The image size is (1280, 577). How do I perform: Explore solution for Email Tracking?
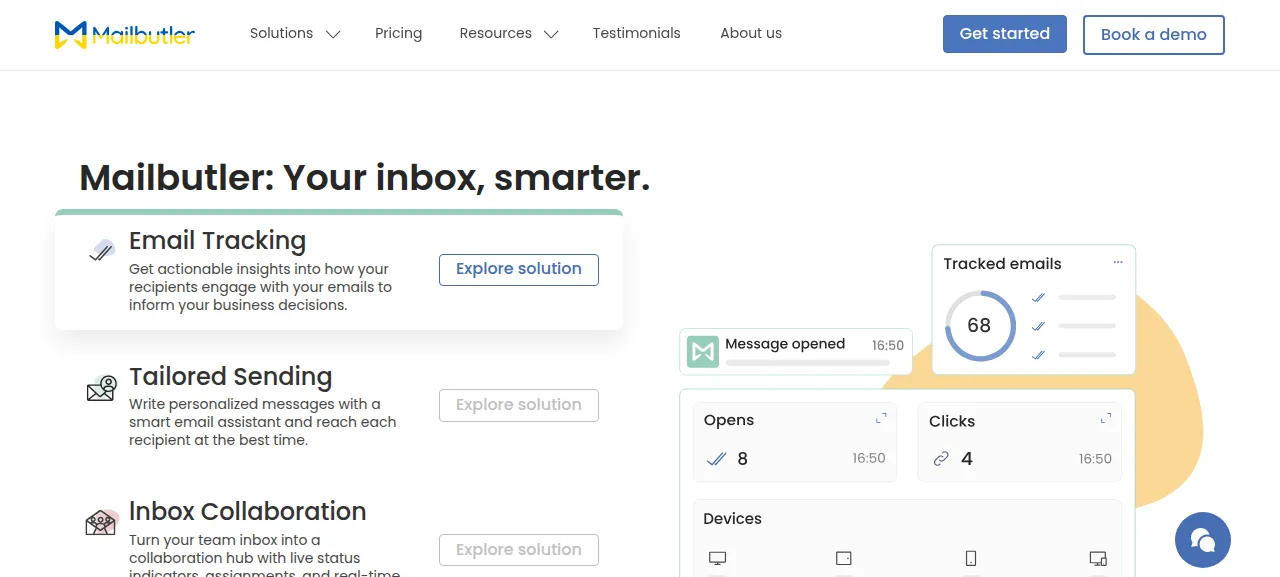(519, 269)
